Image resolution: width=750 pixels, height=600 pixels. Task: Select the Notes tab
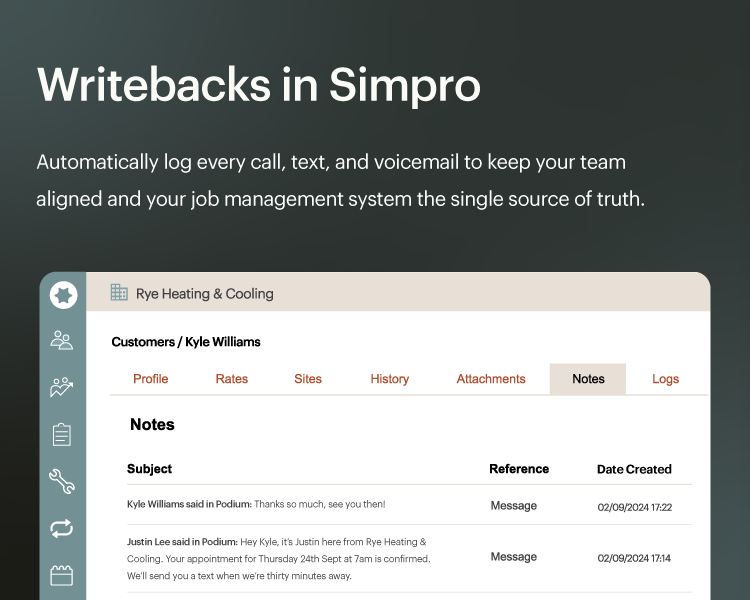(x=588, y=379)
